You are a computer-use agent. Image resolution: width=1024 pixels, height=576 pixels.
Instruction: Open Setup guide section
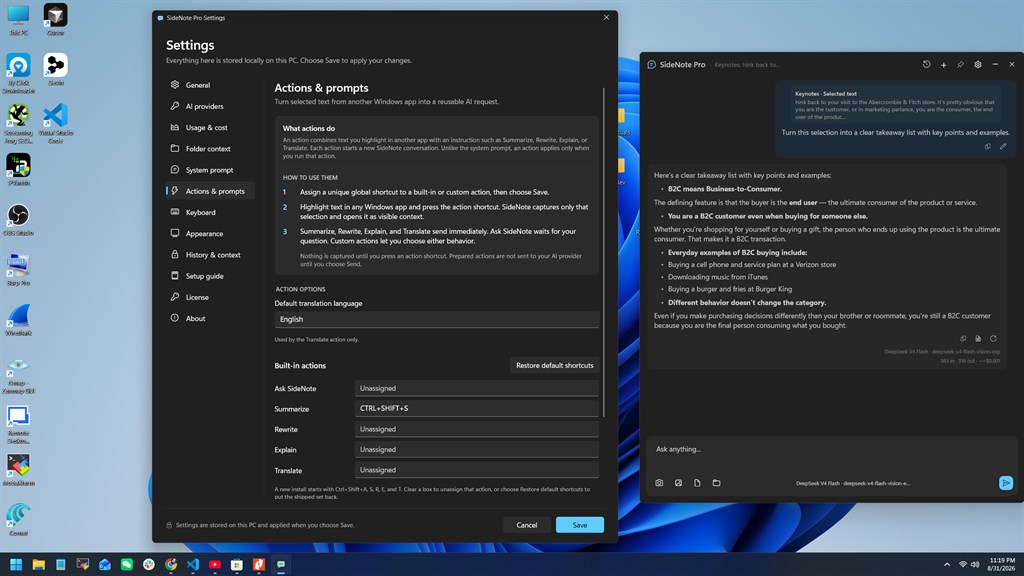(x=210, y=276)
